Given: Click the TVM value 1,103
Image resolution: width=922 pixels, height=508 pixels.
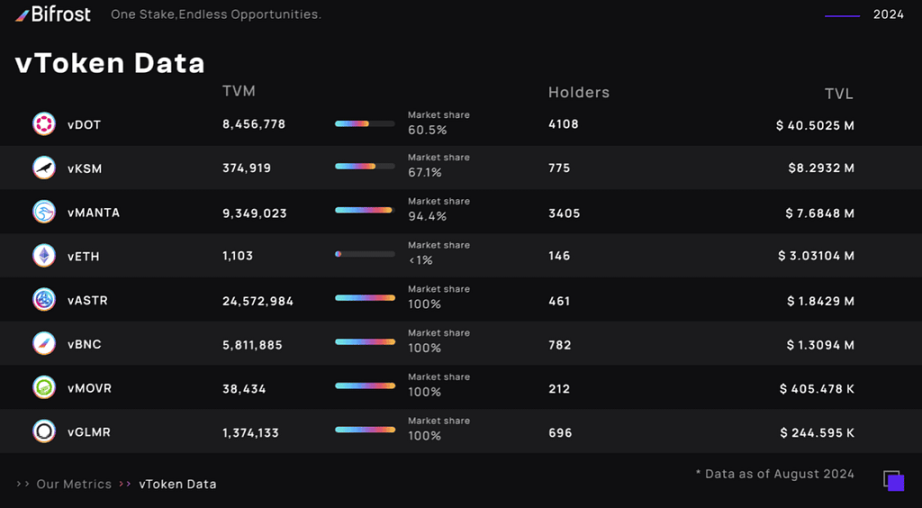Looking at the screenshot, I should coord(238,256).
